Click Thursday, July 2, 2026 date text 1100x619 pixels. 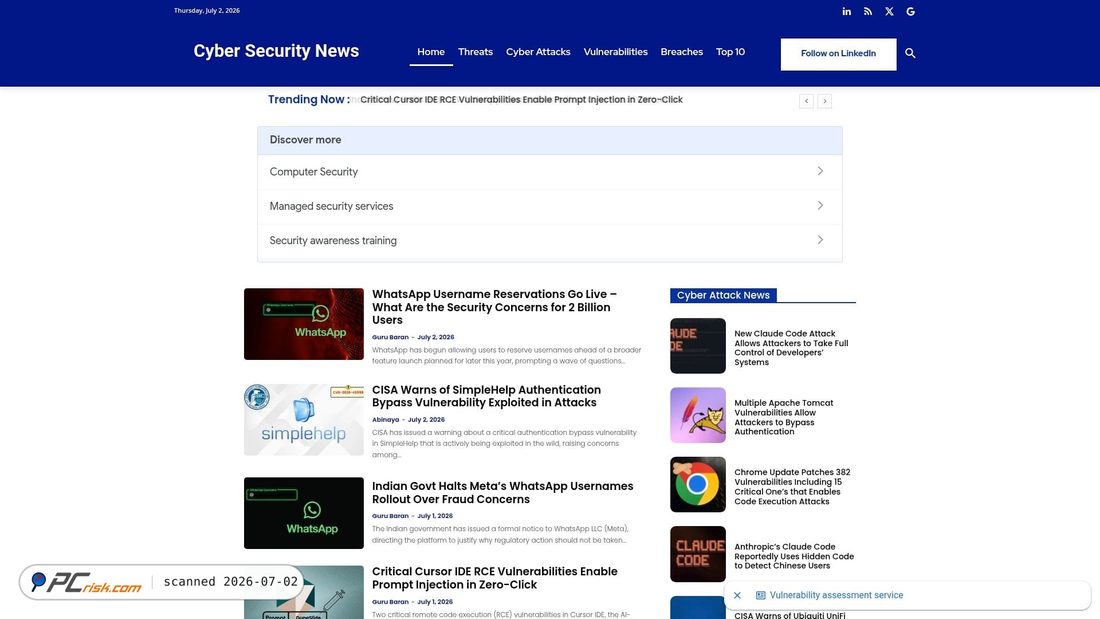point(207,11)
